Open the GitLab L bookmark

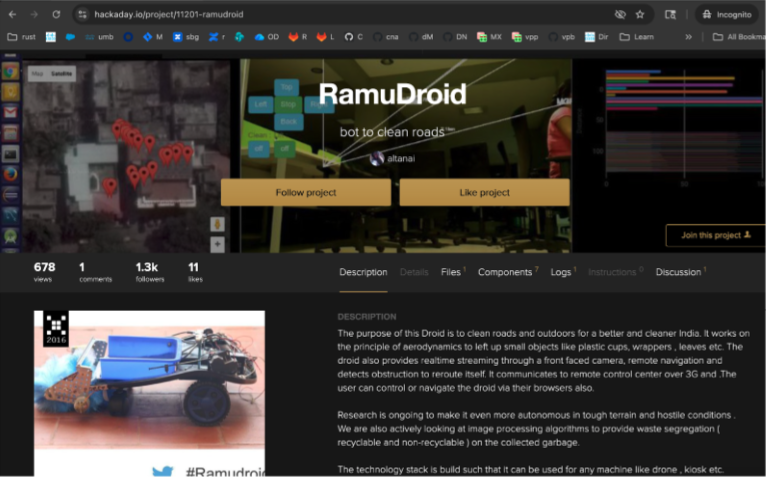click(326, 37)
